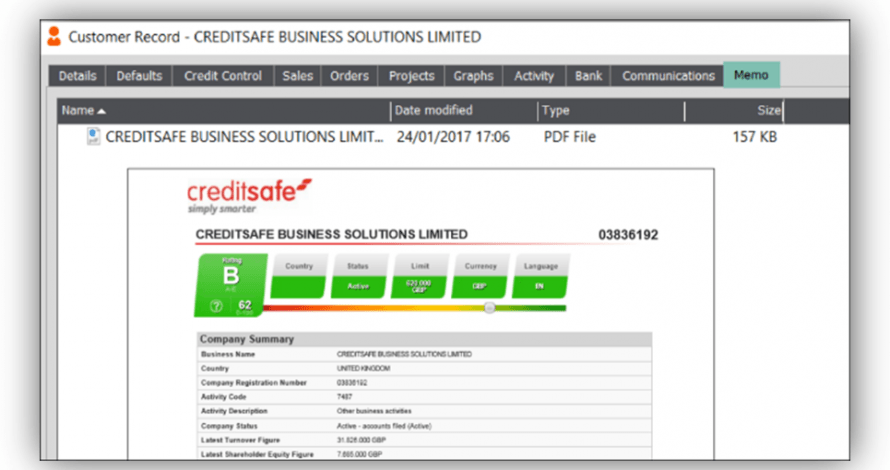Image resolution: width=890 pixels, height=470 pixels.
Task: Click the report title CREDITSAFE BUSINESS SOLUTIONS LIMITED
Action: click(331, 234)
